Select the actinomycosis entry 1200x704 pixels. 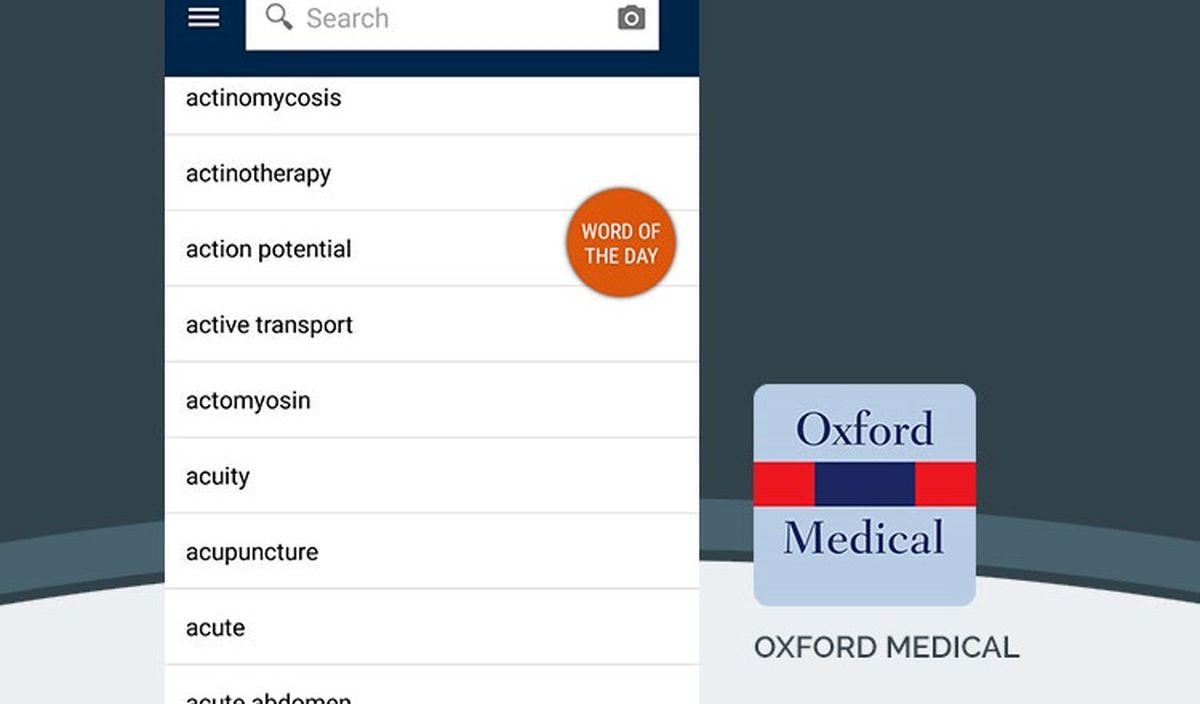click(432, 98)
